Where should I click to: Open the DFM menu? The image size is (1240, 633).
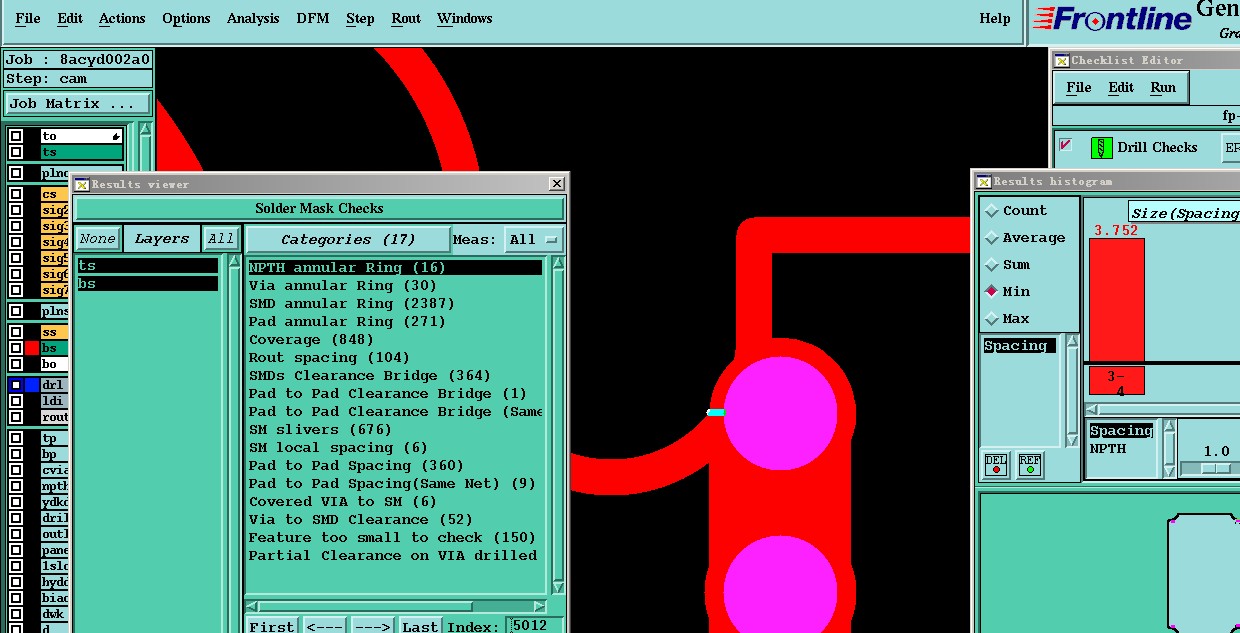(x=313, y=19)
